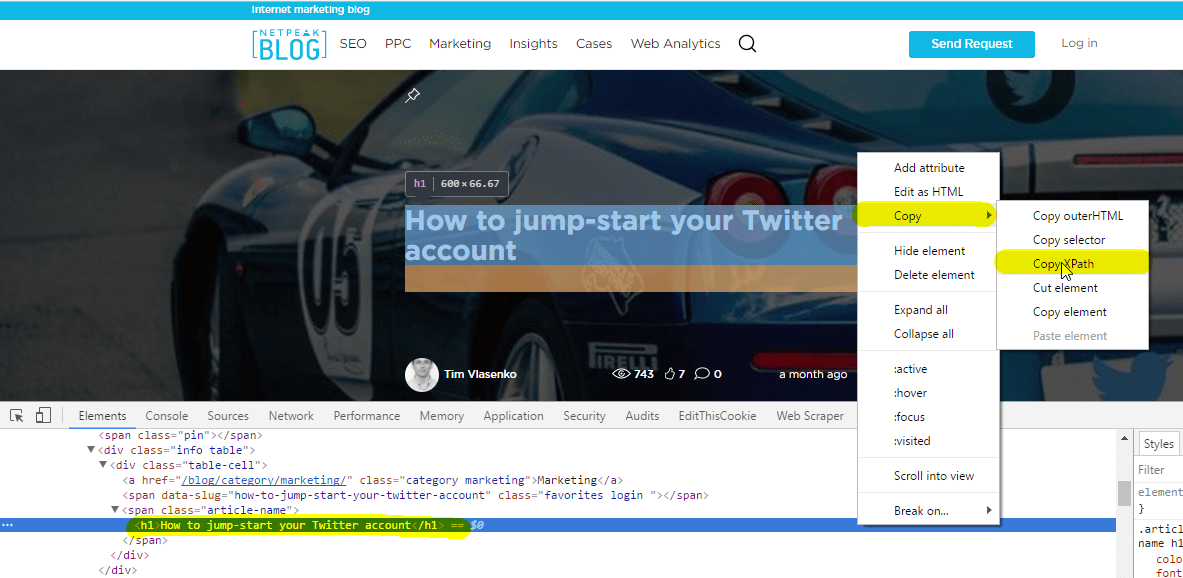
Task: Go to the Cases section
Action: [594, 44]
